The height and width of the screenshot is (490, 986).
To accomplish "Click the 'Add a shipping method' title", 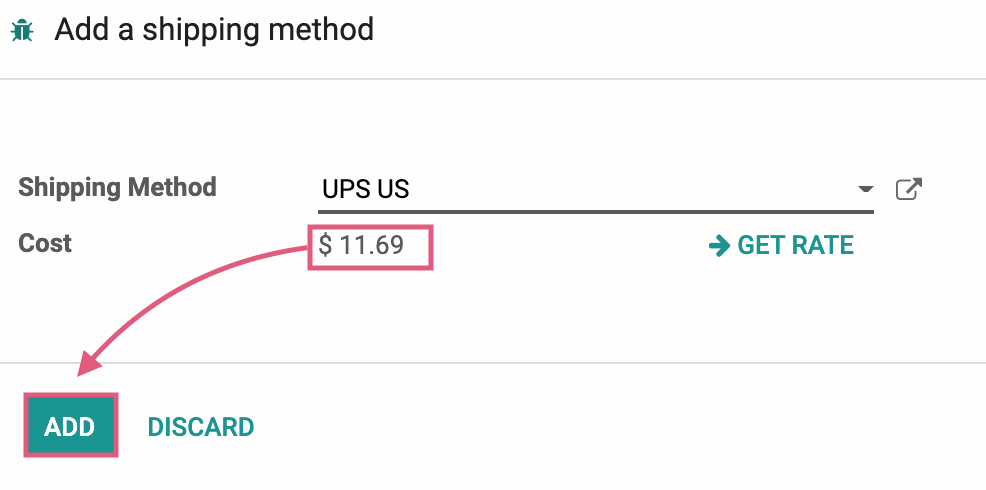I will tap(214, 30).
